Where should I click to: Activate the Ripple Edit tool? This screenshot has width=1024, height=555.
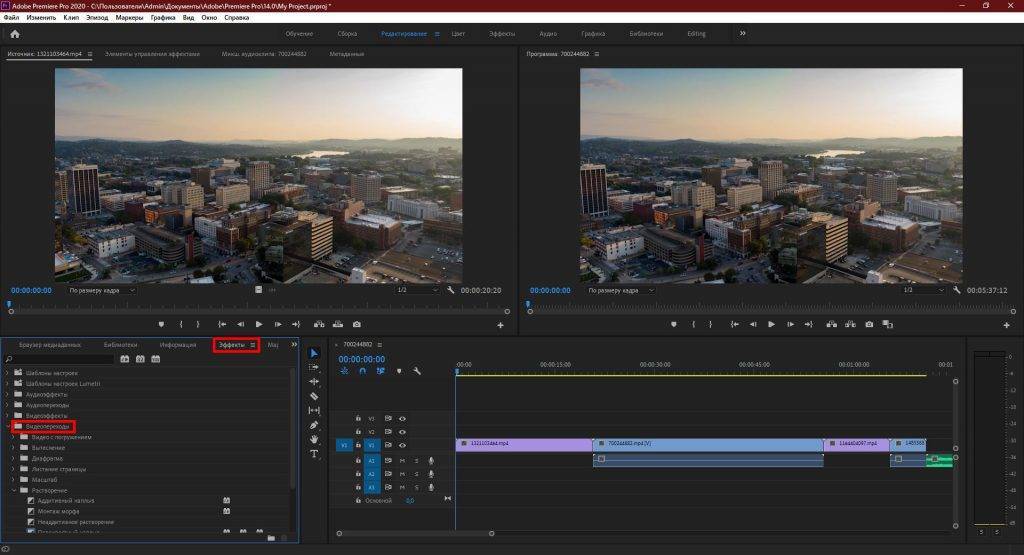[x=314, y=381]
